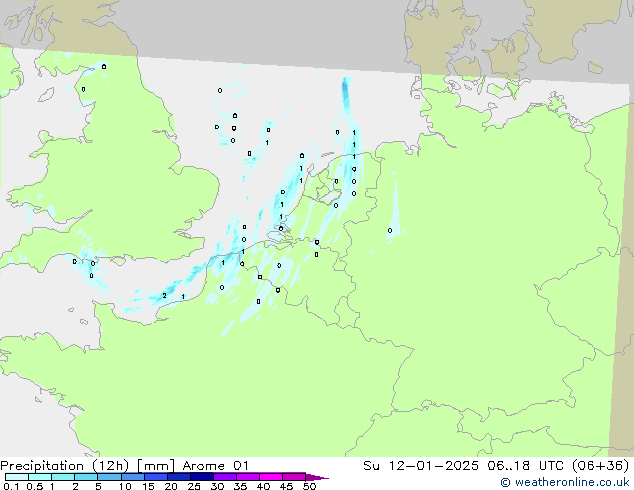Click the "45" legend scale label
The image size is (634, 490).
286,486
